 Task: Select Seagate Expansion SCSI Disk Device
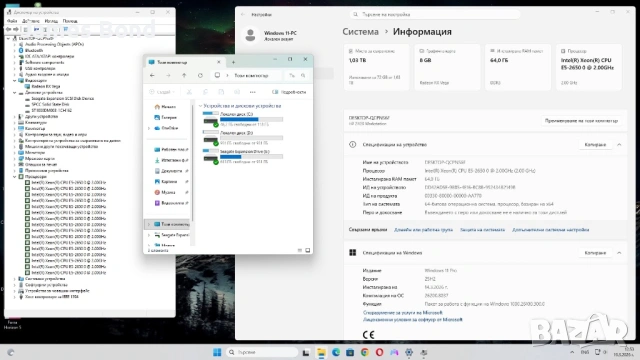pos(62,98)
